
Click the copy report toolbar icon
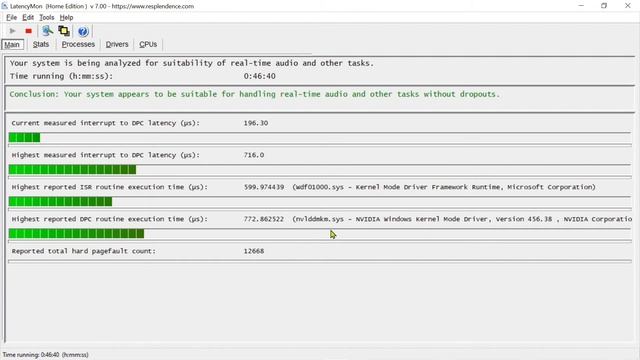(64, 31)
